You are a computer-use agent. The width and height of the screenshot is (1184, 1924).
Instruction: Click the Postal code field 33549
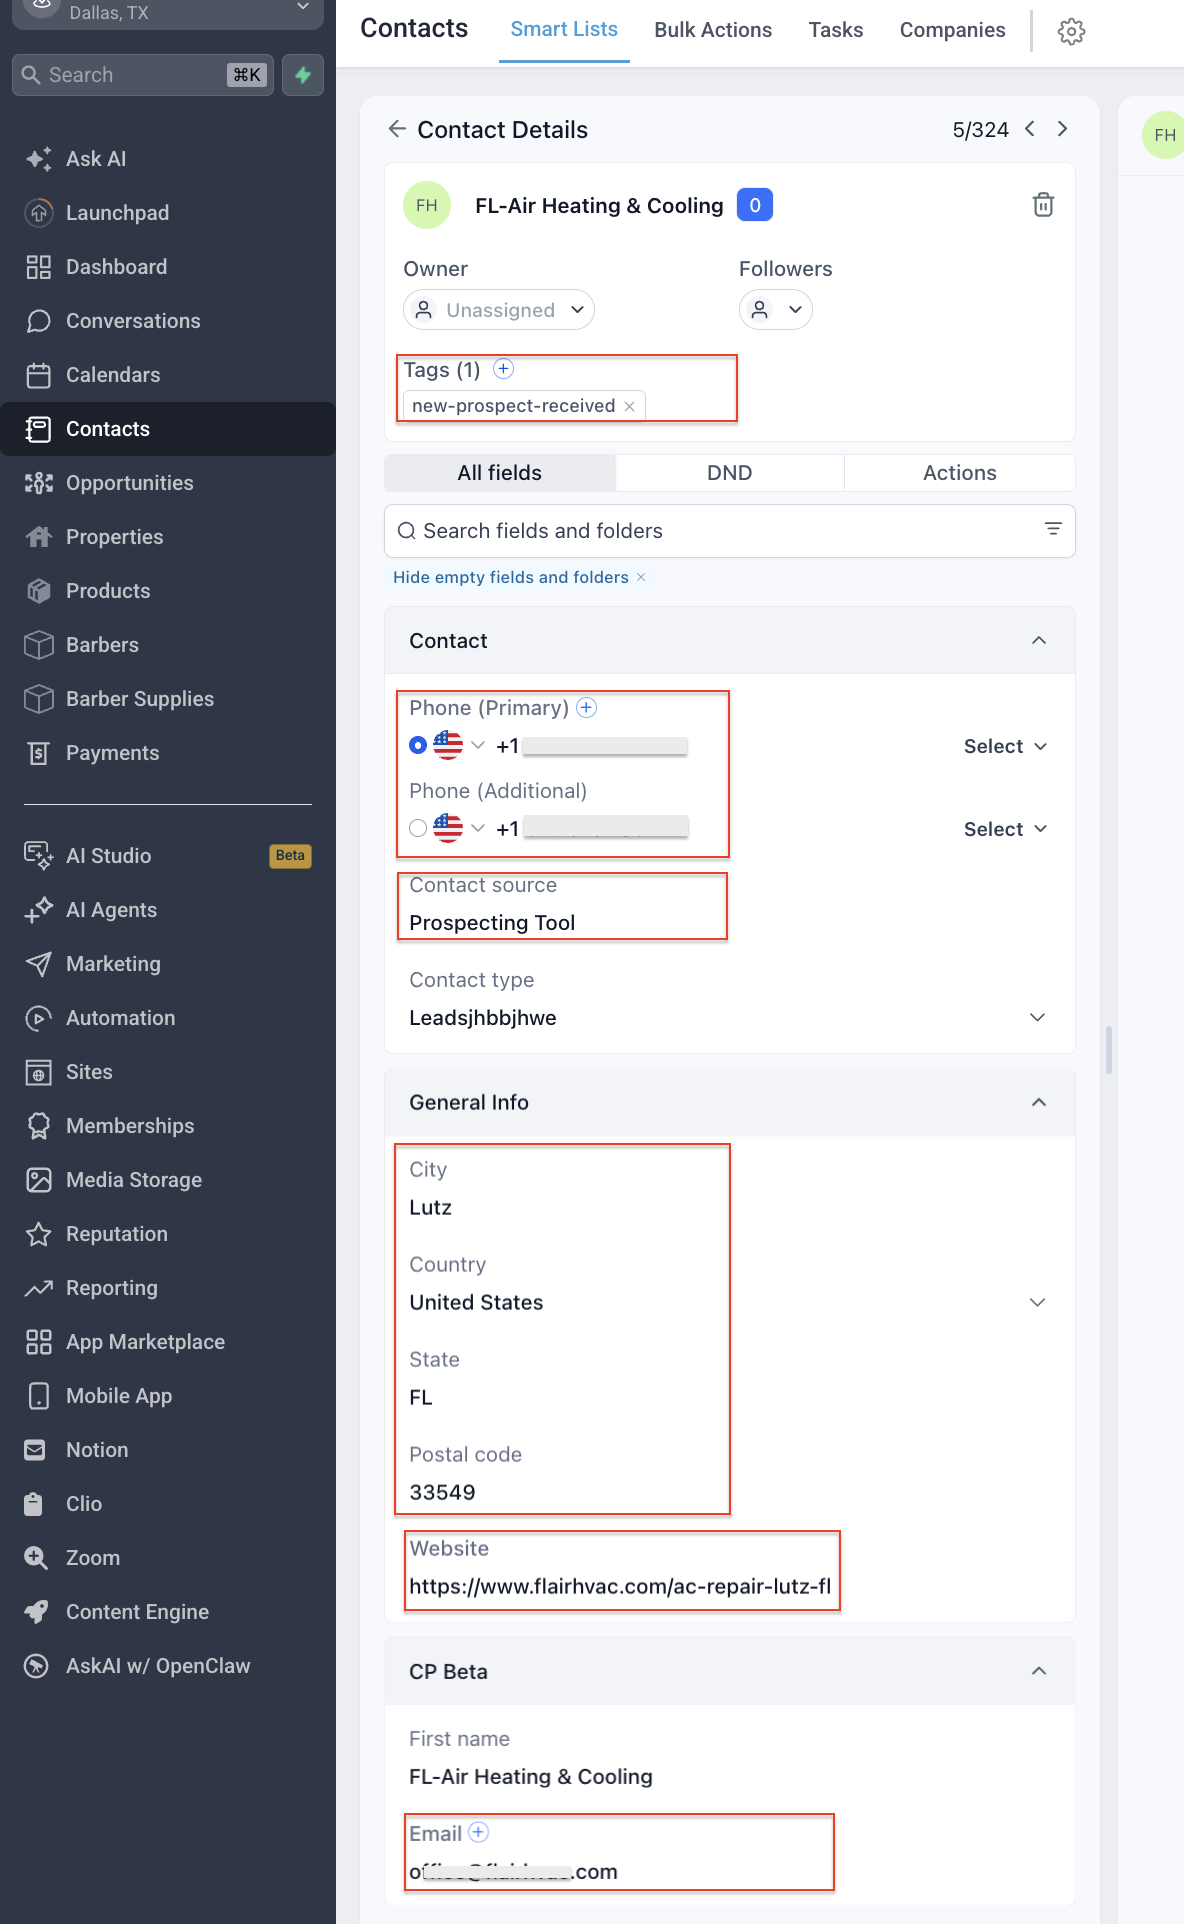point(442,1492)
